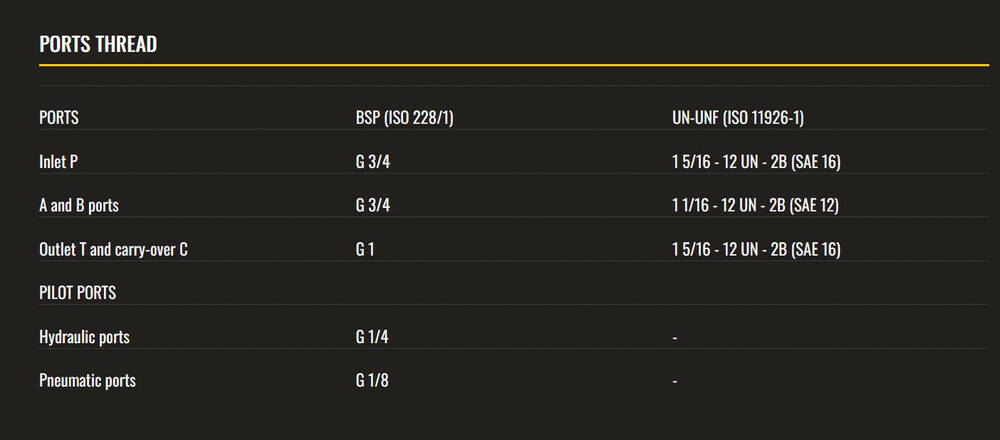Click the 1 1/16 - 12 UN - 2B (SAE 12) value
The height and width of the screenshot is (440, 1000).
coord(755,206)
